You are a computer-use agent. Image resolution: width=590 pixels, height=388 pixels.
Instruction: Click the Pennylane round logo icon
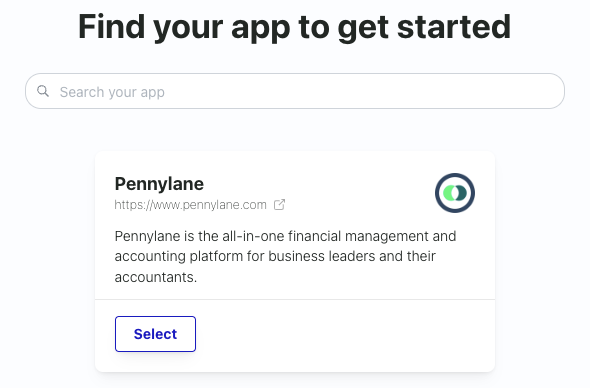(455, 193)
